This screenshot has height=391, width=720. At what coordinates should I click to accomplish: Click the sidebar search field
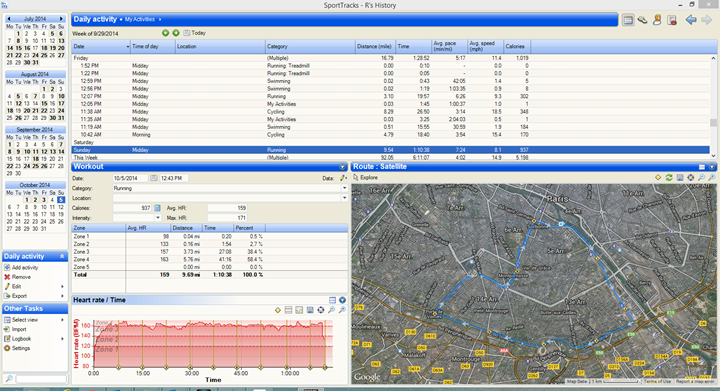coord(41,379)
